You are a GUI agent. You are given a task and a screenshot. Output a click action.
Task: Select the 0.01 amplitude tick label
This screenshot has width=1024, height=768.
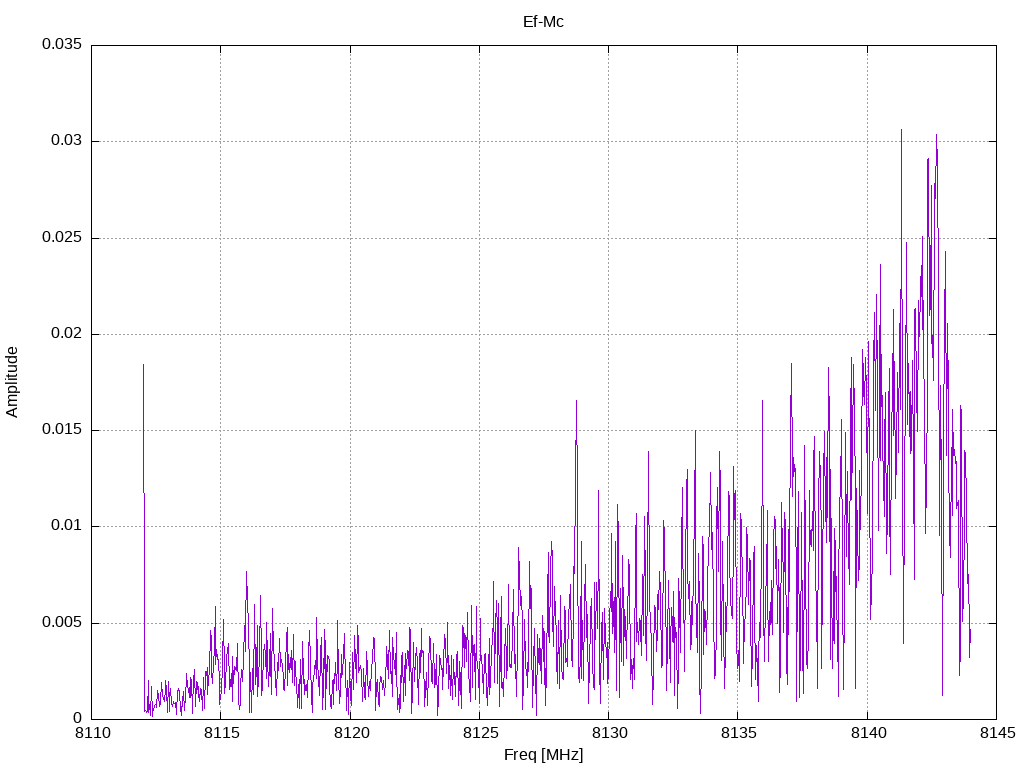click(64, 526)
